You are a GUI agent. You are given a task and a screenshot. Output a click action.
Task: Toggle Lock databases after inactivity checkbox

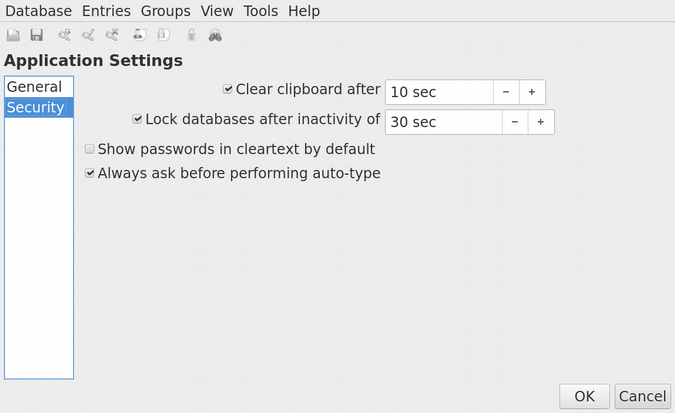tap(138, 119)
